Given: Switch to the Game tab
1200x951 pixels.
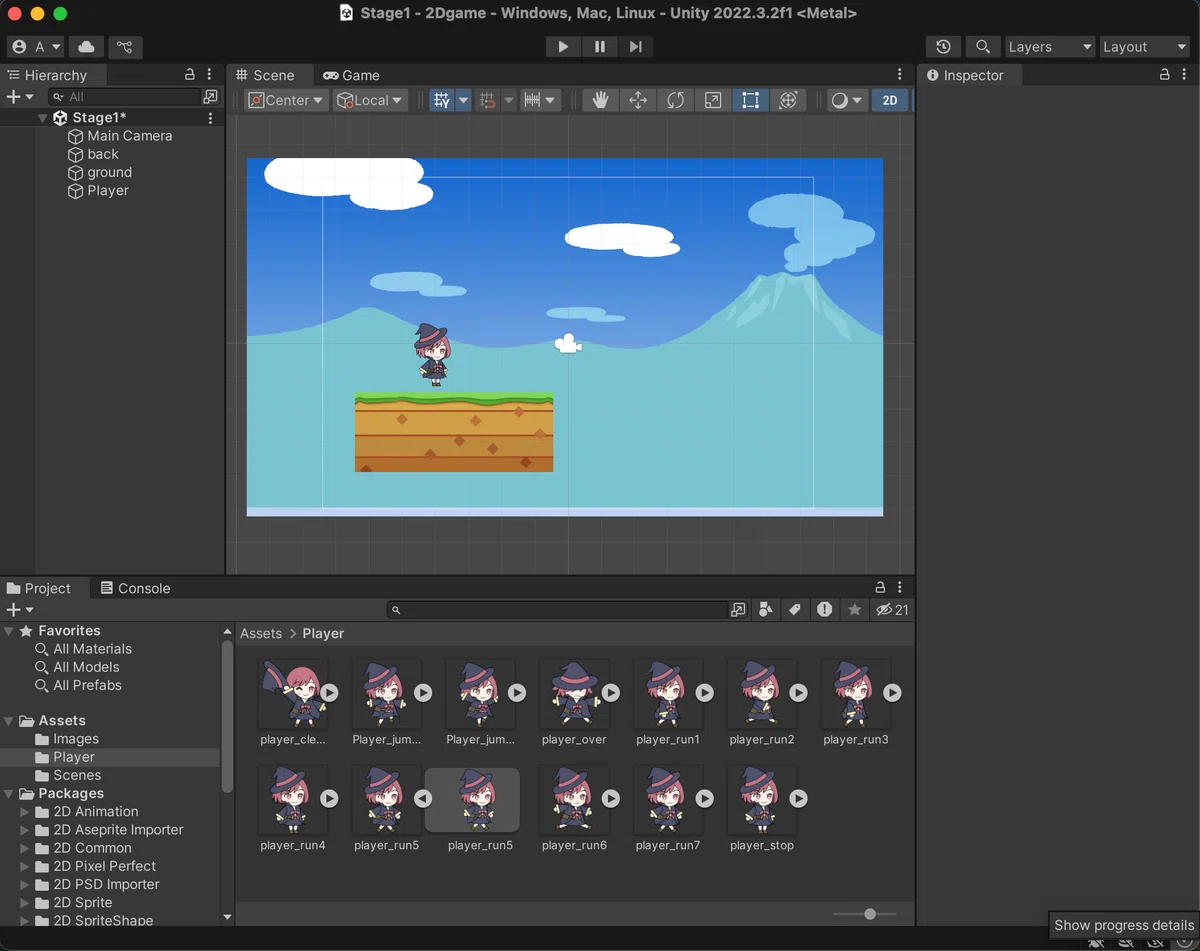Looking at the screenshot, I should coord(351,75).
